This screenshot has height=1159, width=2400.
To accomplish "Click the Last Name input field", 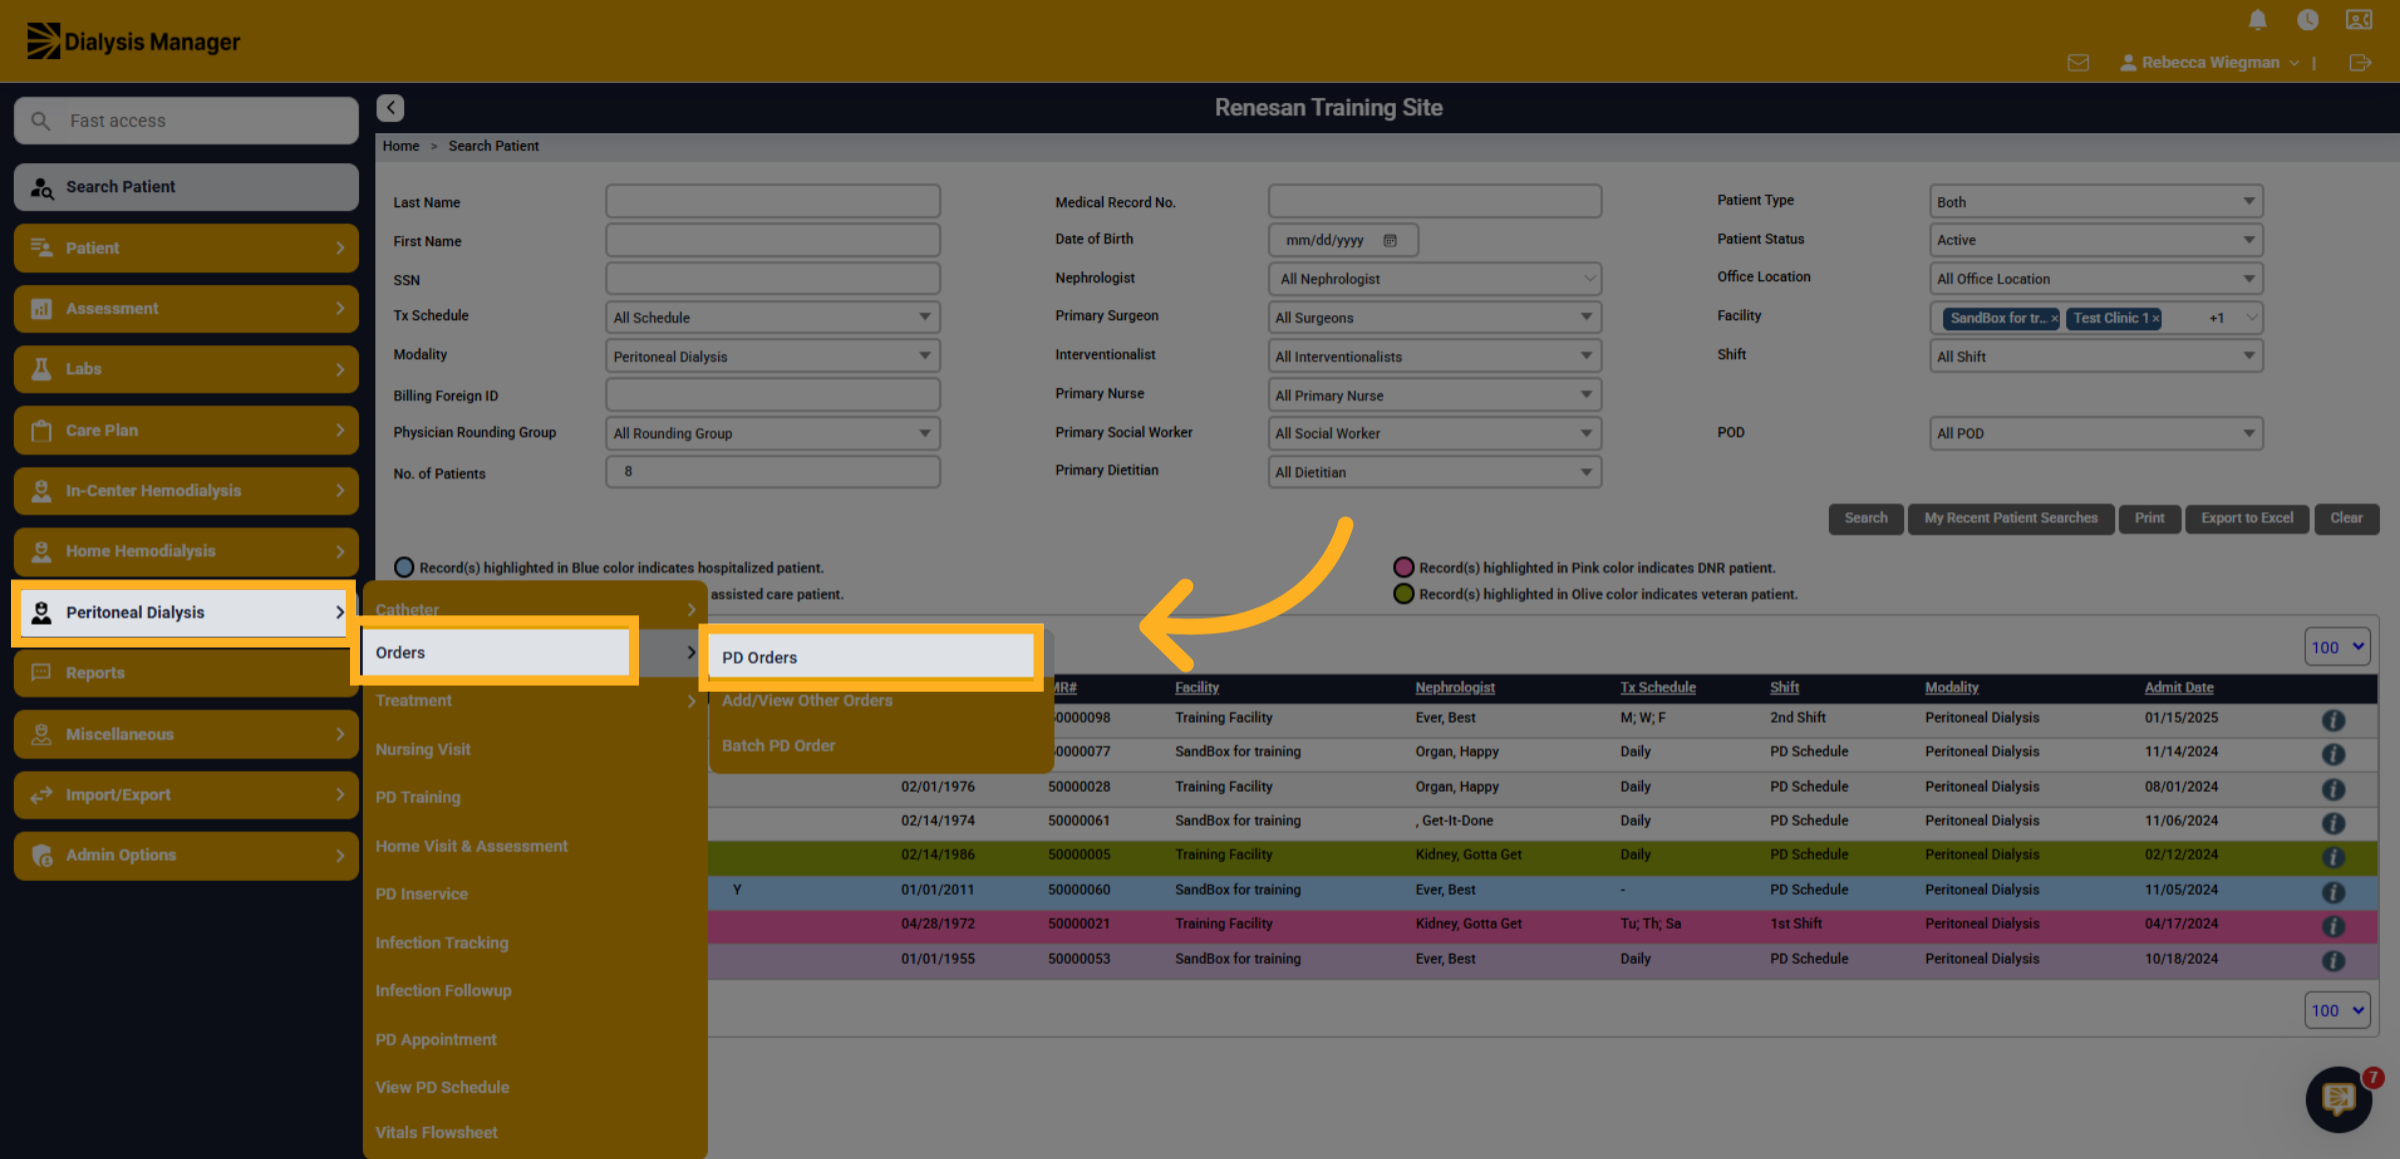I will tap(772, 201).
